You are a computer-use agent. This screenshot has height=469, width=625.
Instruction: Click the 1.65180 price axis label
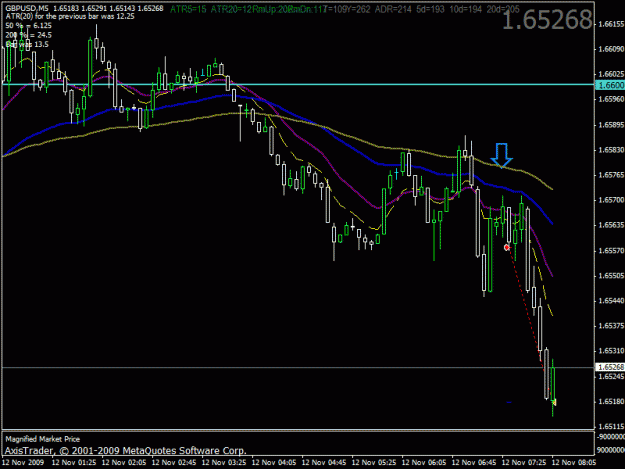click(x=611, y=402)
